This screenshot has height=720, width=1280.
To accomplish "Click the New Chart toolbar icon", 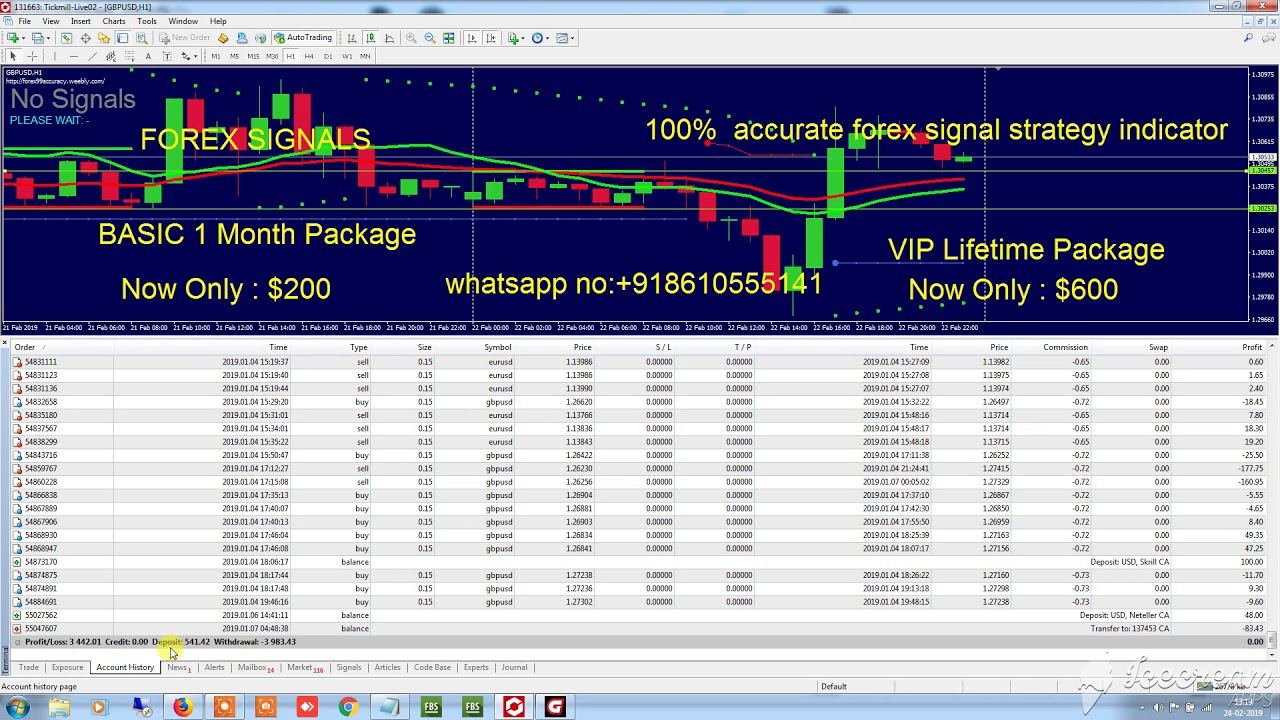I will click(14, 38).
